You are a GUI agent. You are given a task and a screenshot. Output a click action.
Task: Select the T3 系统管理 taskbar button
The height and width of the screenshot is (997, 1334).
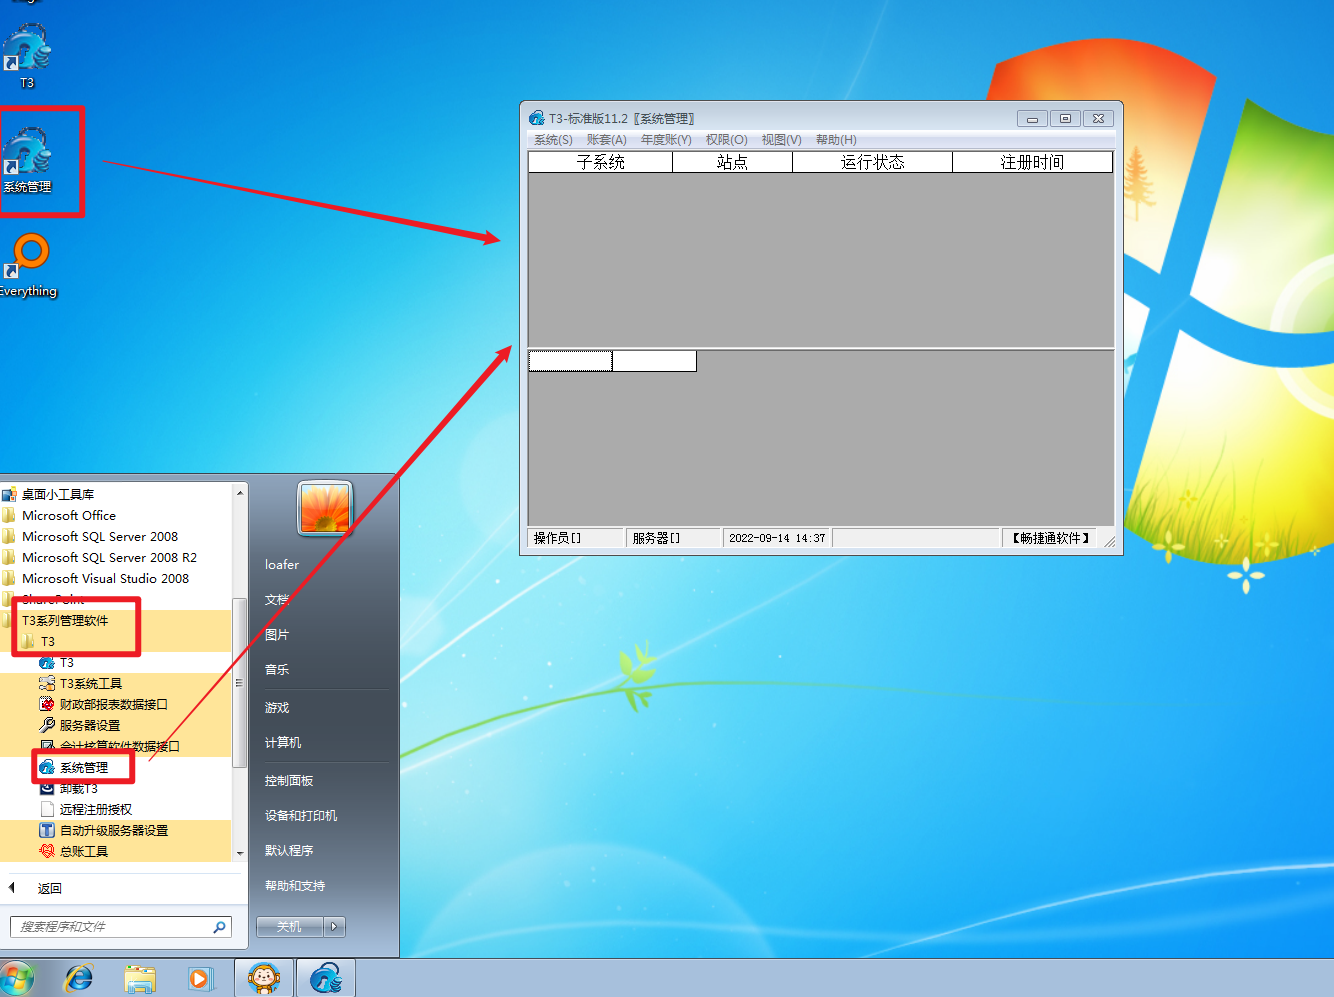[x=326, y=978]
